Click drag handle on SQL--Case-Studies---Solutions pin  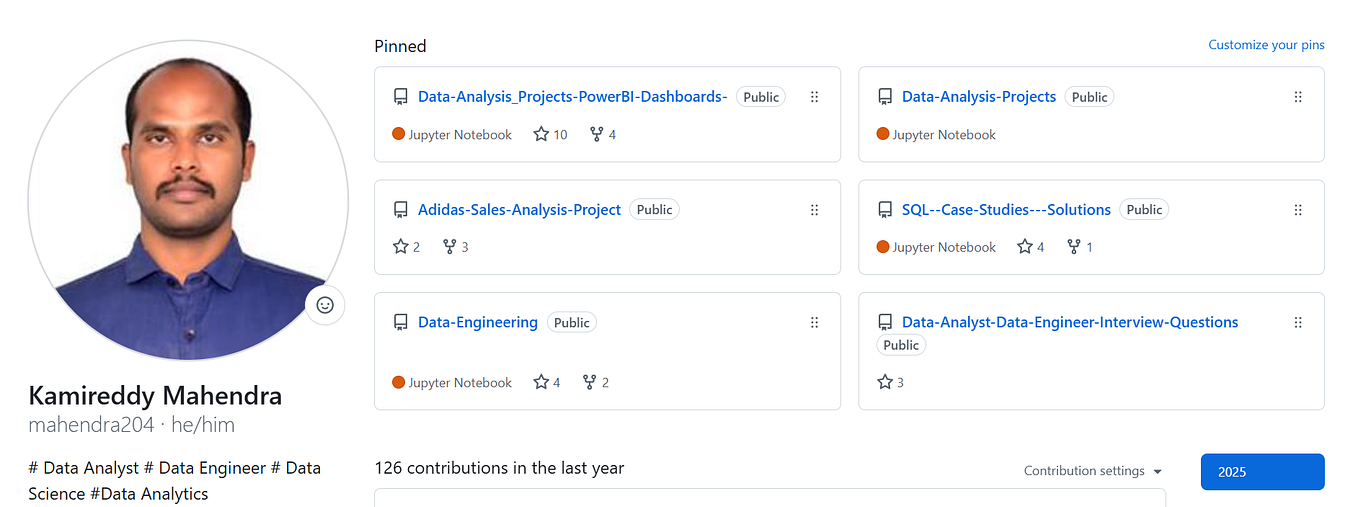[x=1298, y=210]
